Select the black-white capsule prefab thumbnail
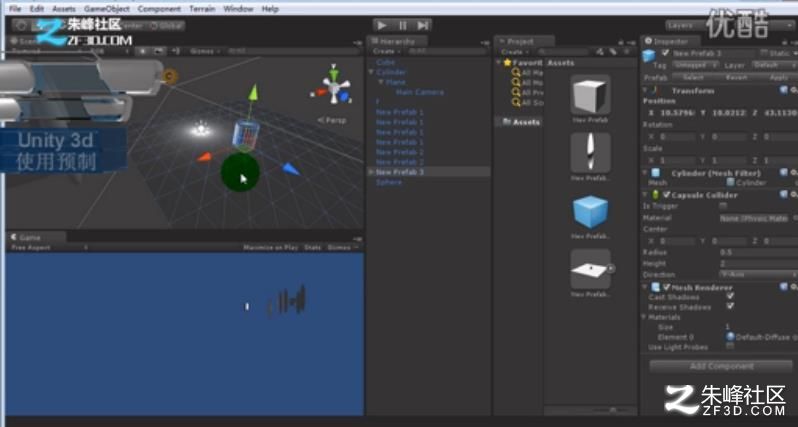Screen dimensions: 798x427 (x=590, y=153)
